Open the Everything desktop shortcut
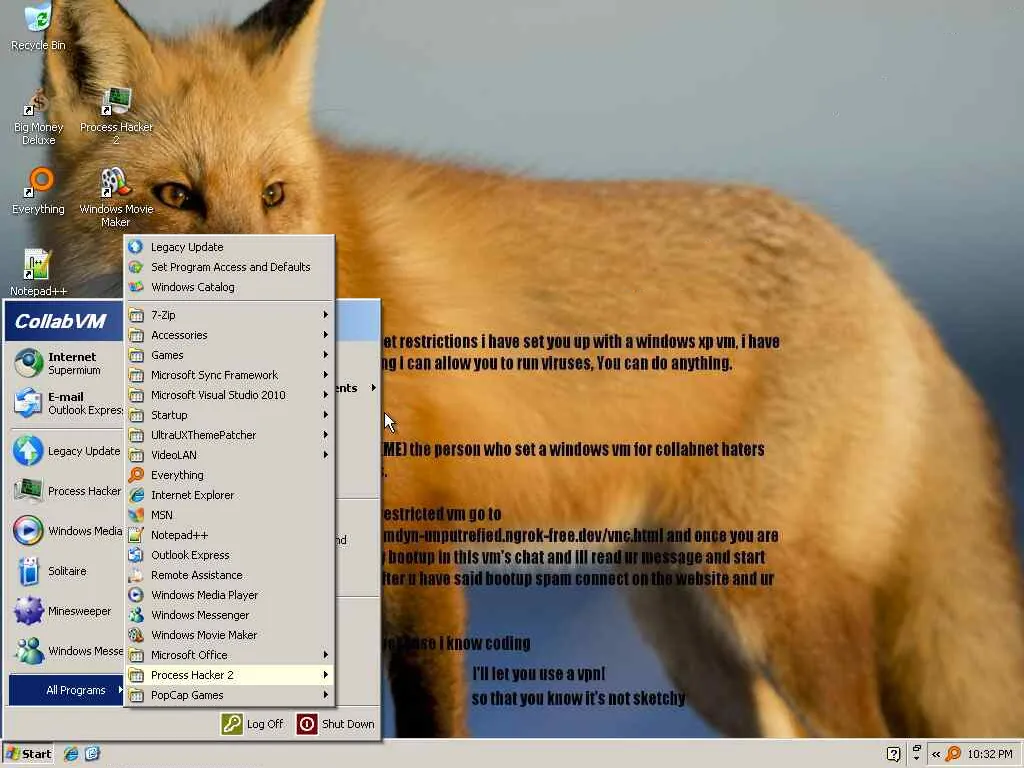1024x768 pixels. 38,192
